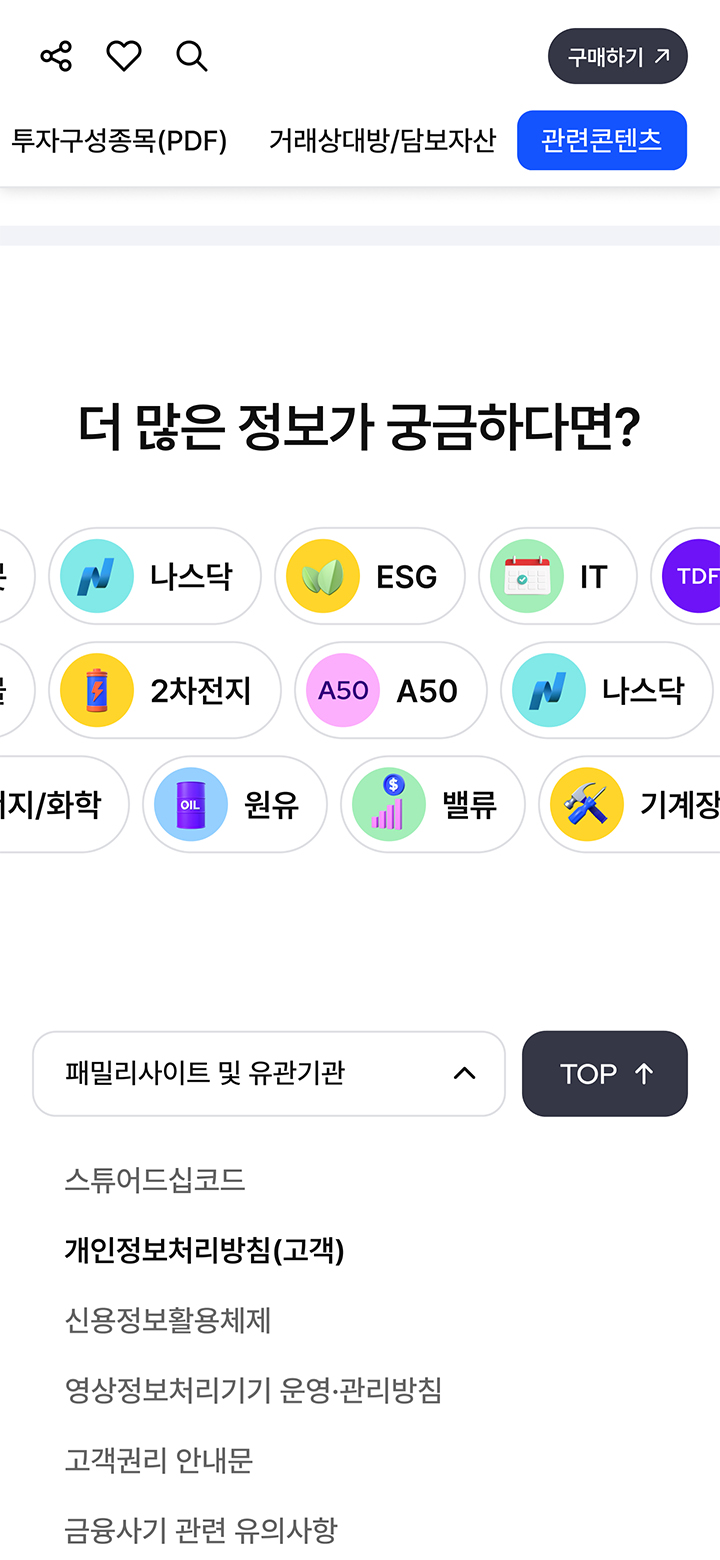This screenshot has height=1560, width=720.
Task: Choose the 원유 oil barrel chip
Action: [235, 804]
